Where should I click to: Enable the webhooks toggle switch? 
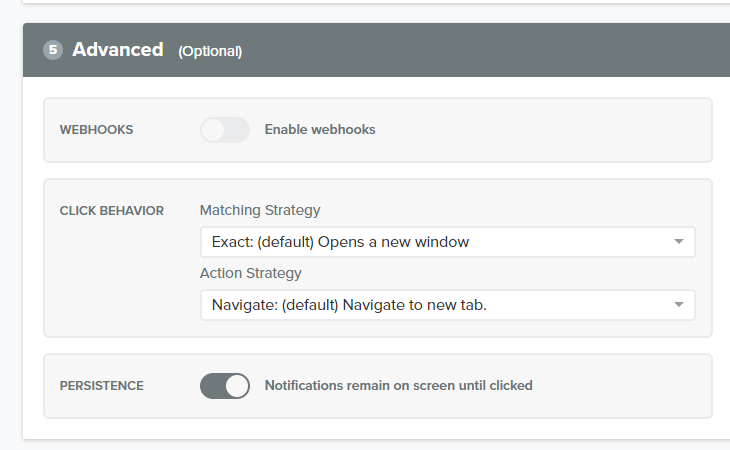click(224, 130)
